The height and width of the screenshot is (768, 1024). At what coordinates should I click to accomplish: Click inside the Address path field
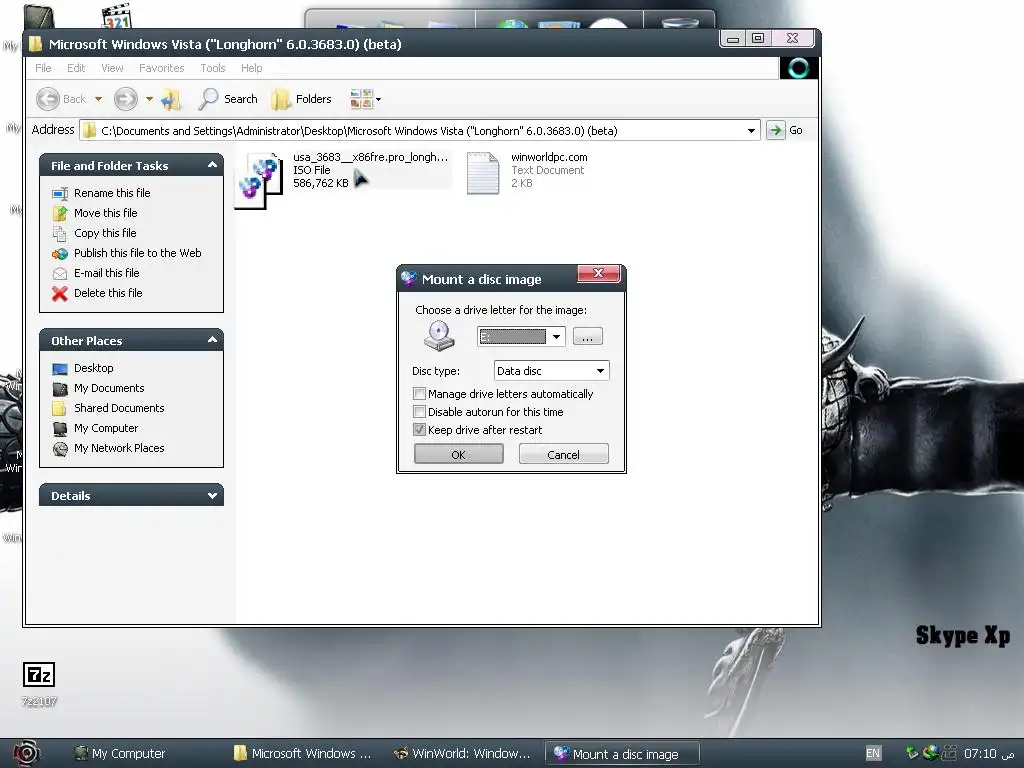418,131
